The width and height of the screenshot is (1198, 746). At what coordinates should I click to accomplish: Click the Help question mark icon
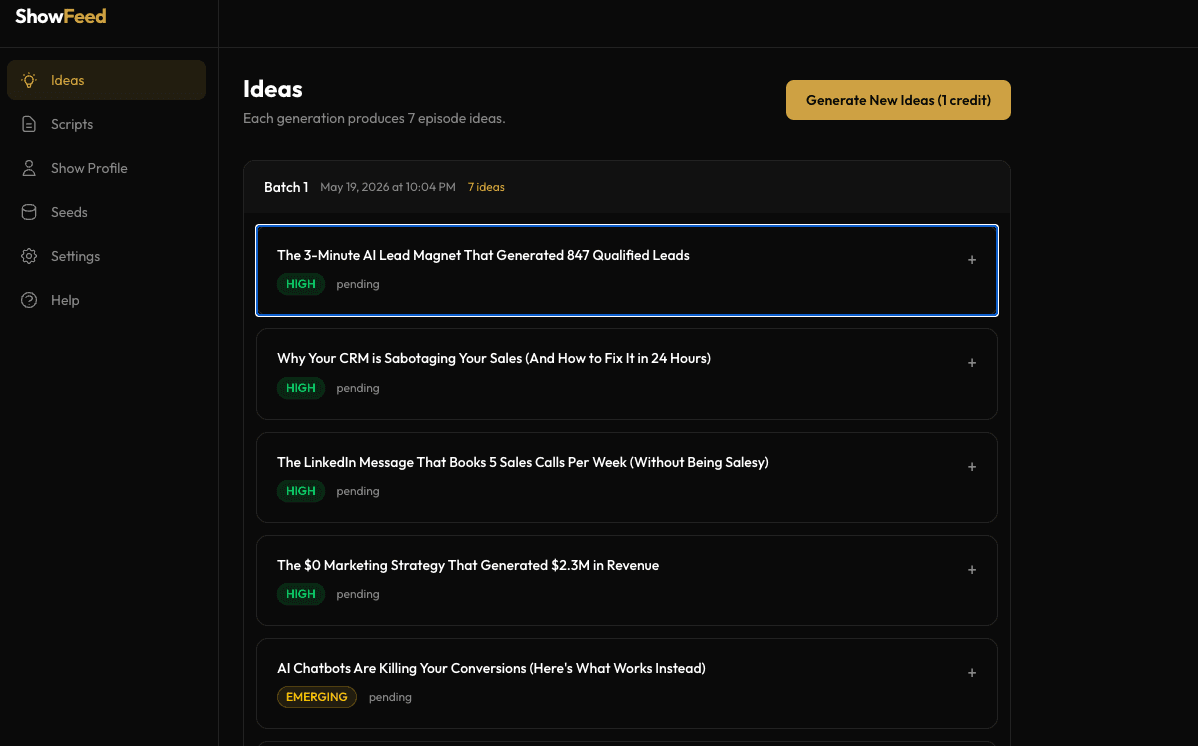click(29, 300)
